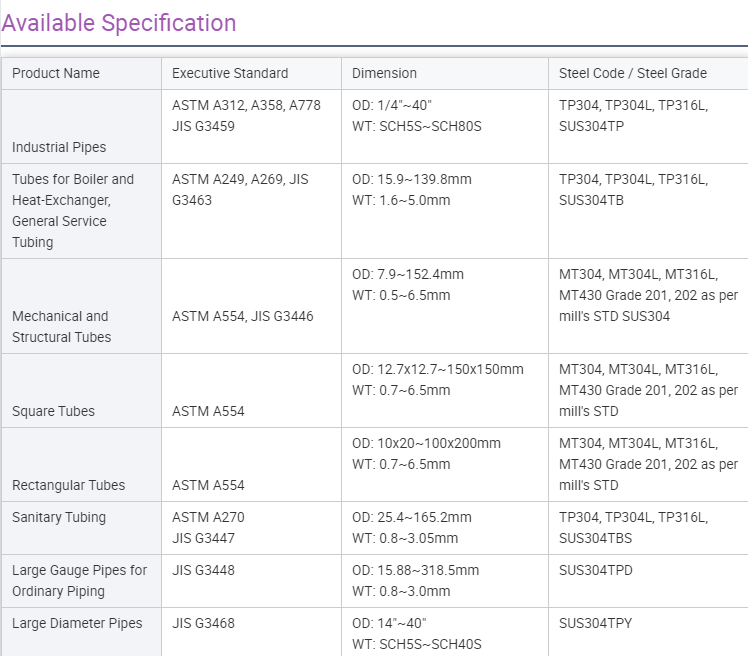Select the ASTM A554, JIS G3446 cell
Screen dimensions: 748x656
[242, 316]
